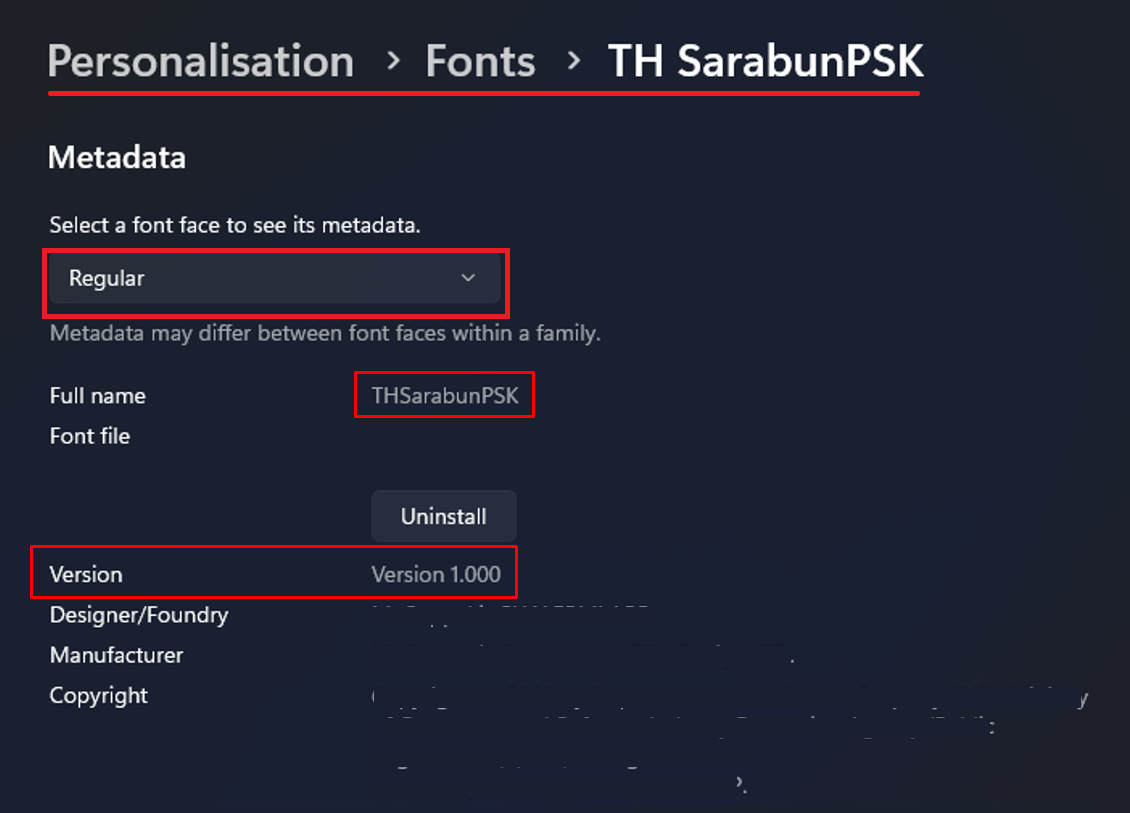The width and height of the screenshot is (1130, 813).
Task: Click the Version 1.000 value text
Action: 436,574
